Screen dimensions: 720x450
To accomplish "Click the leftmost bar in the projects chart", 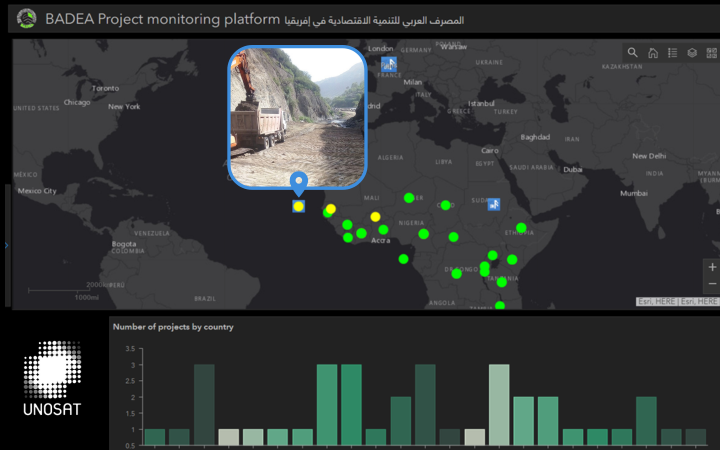I will (x=155, y=437).
